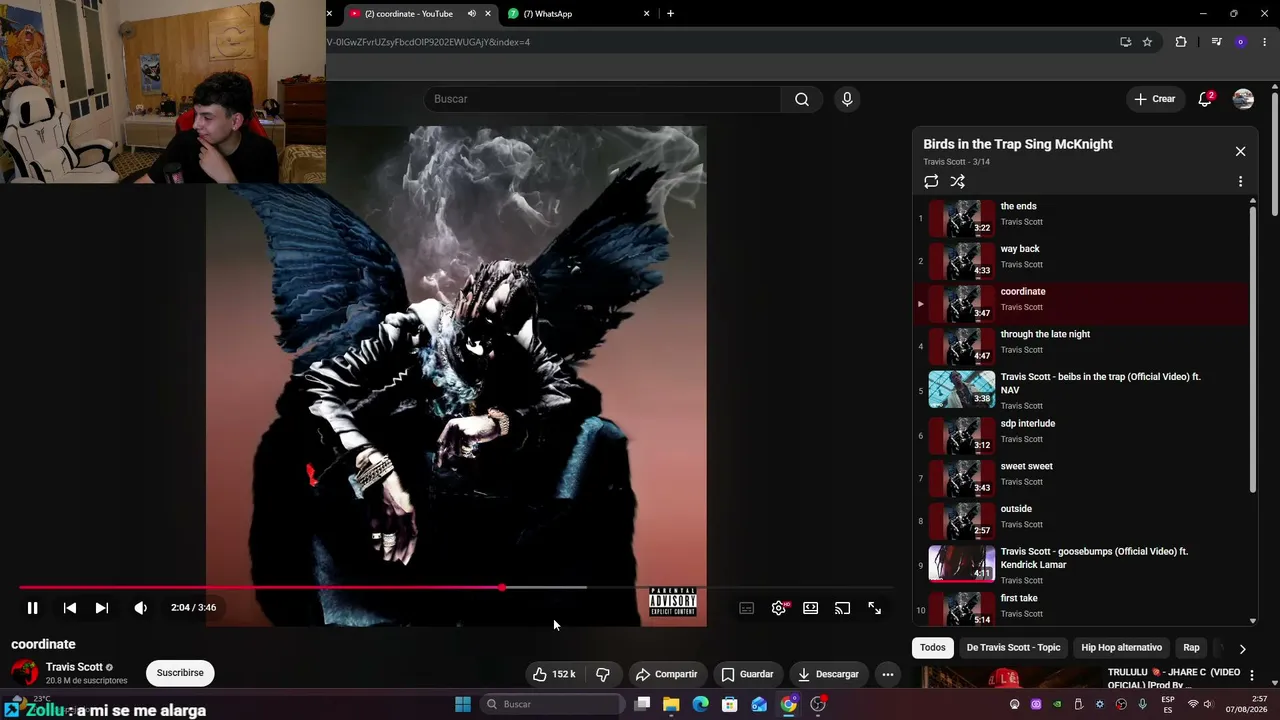Start voice search with microphone icon

[x=847, y=99]
